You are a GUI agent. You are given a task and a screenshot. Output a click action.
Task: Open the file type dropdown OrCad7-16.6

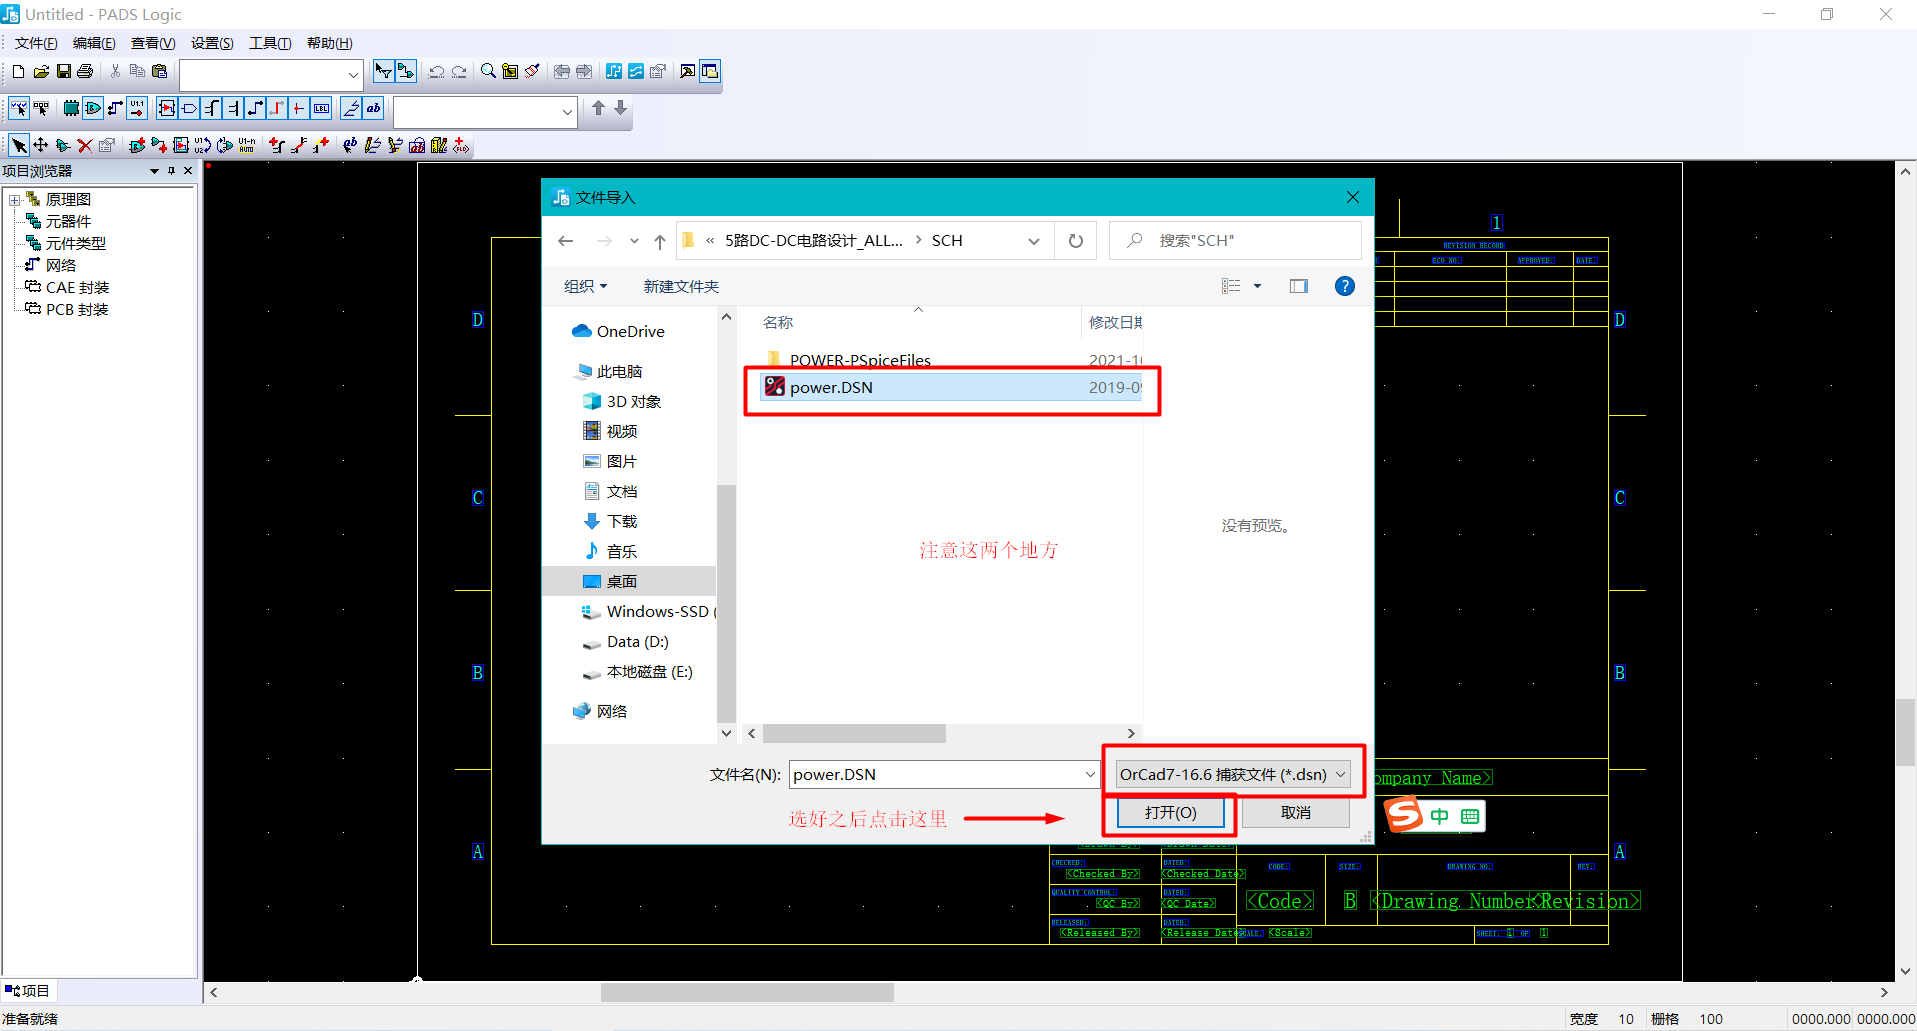click(1234, 775)
